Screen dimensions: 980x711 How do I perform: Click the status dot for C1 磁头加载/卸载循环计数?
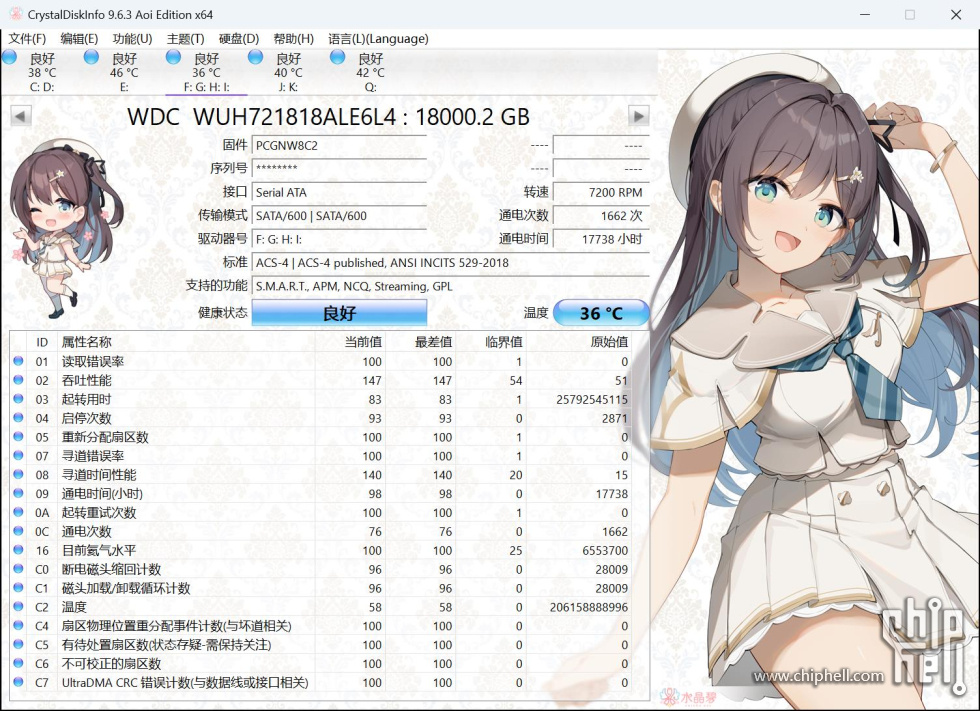pyautogui.click(x=18, y=587)
